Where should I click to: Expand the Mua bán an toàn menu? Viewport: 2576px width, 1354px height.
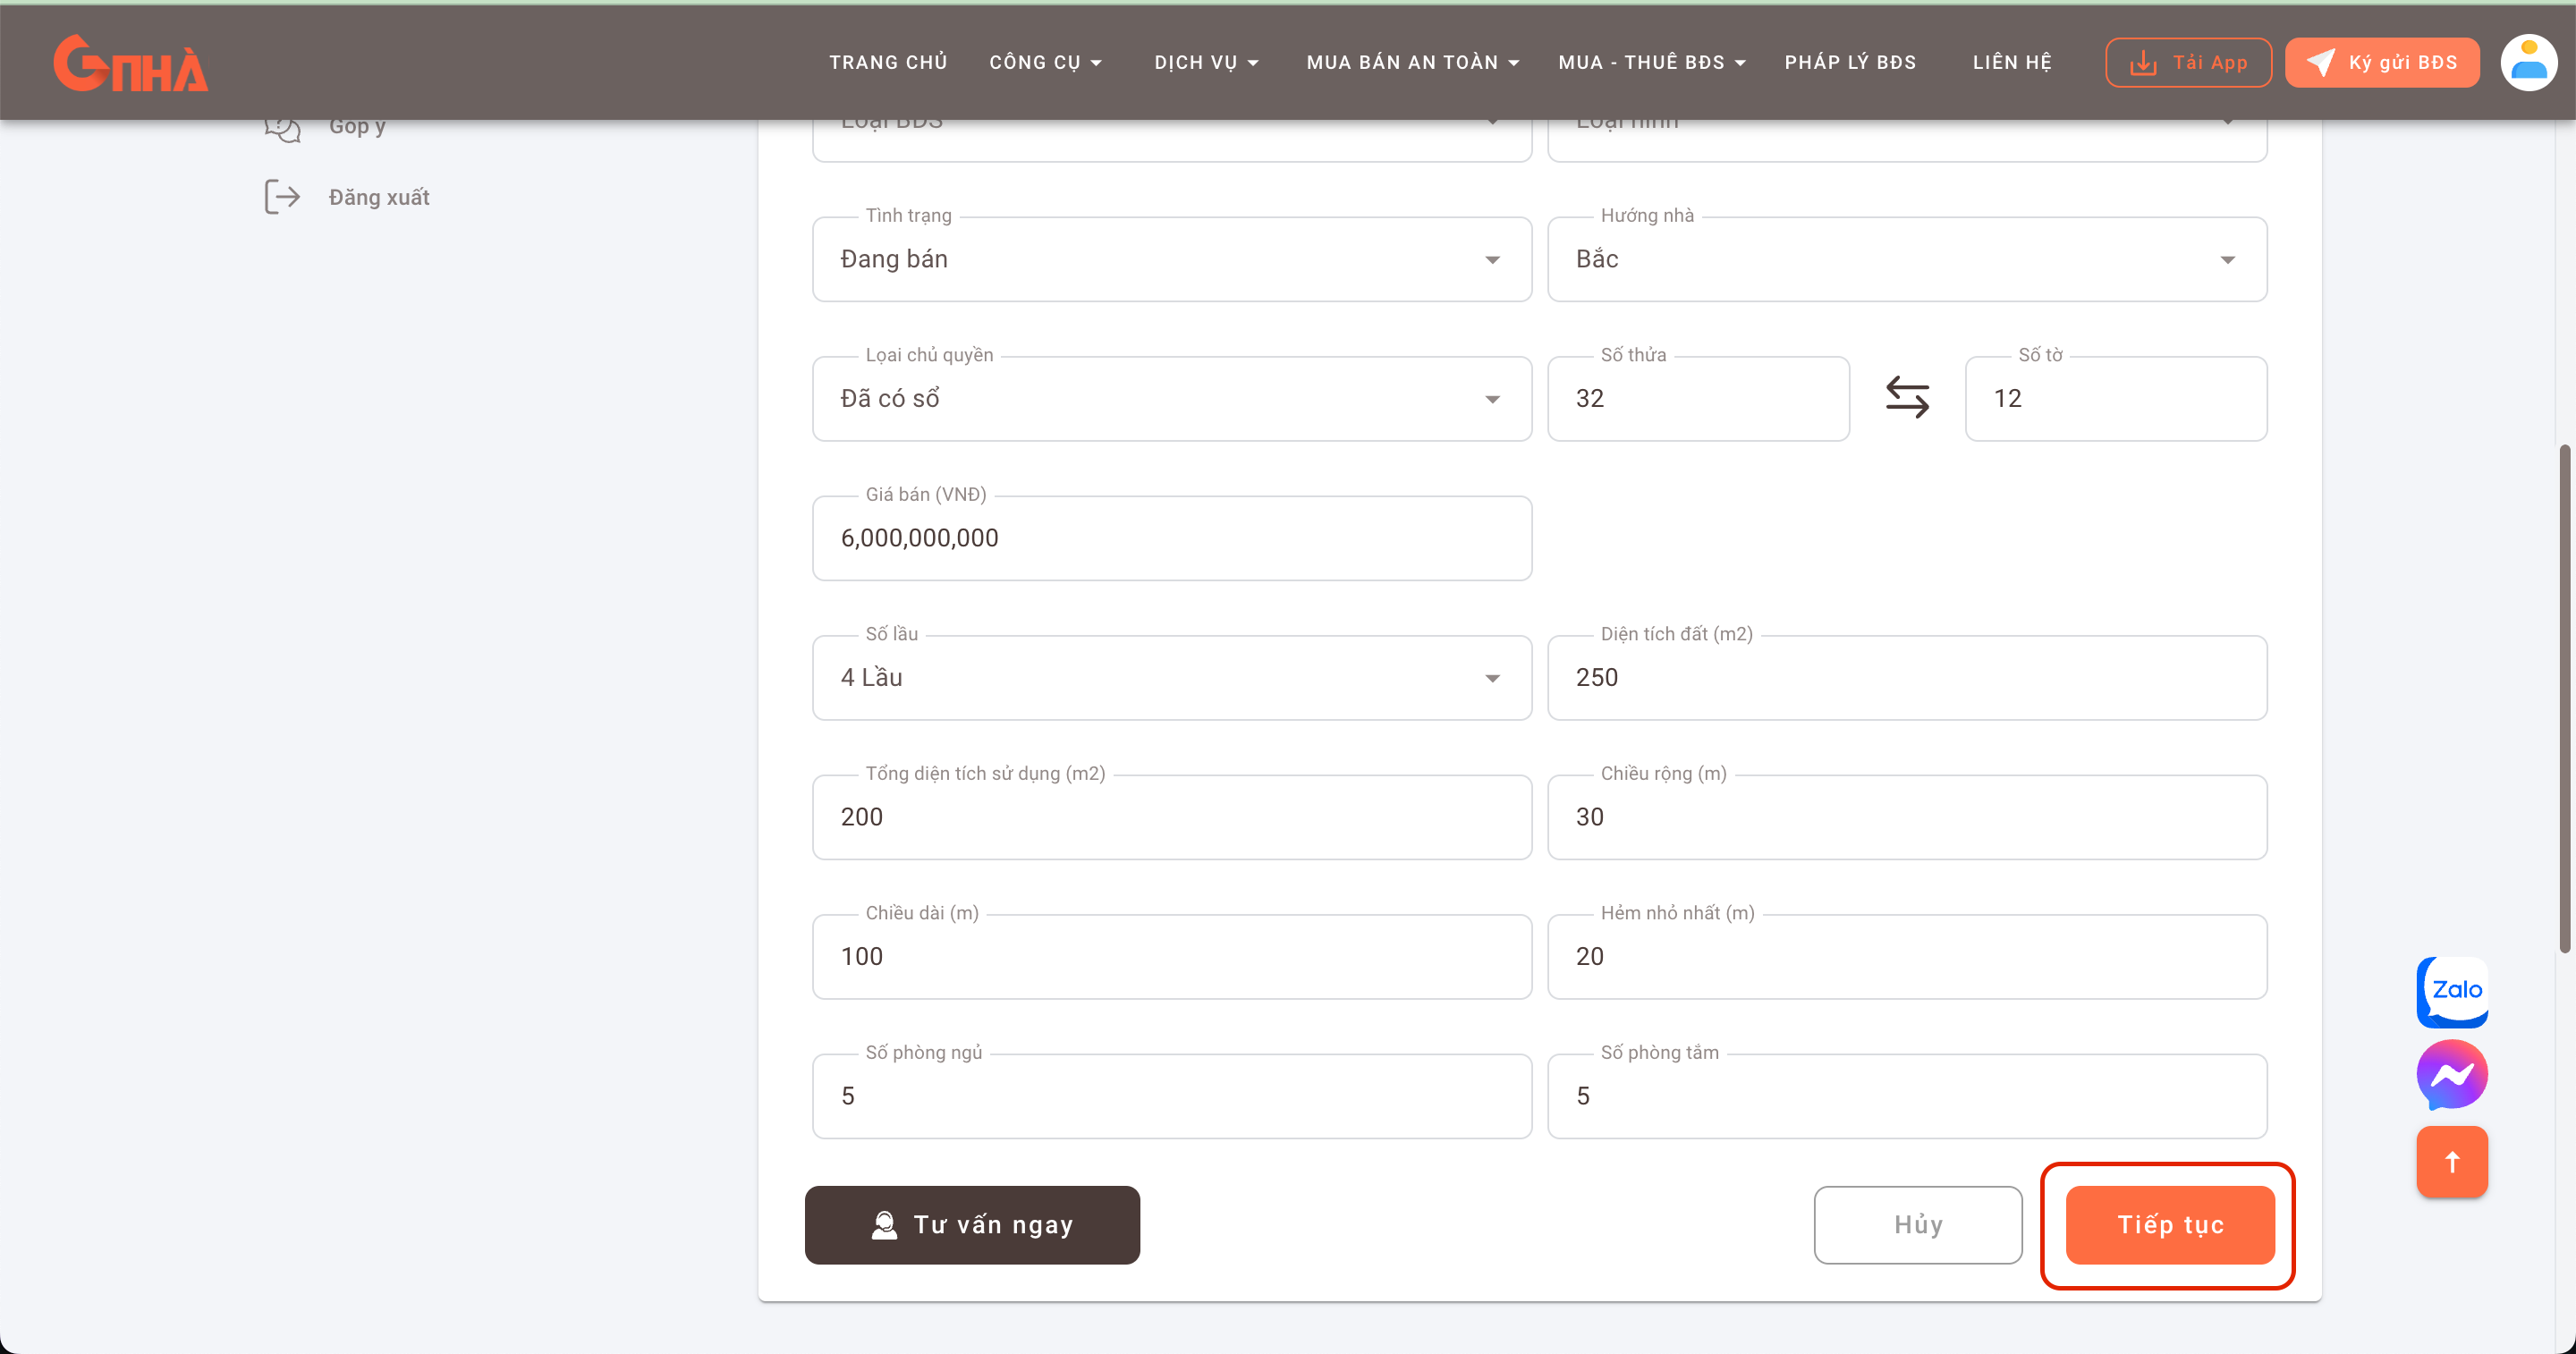1412,62
